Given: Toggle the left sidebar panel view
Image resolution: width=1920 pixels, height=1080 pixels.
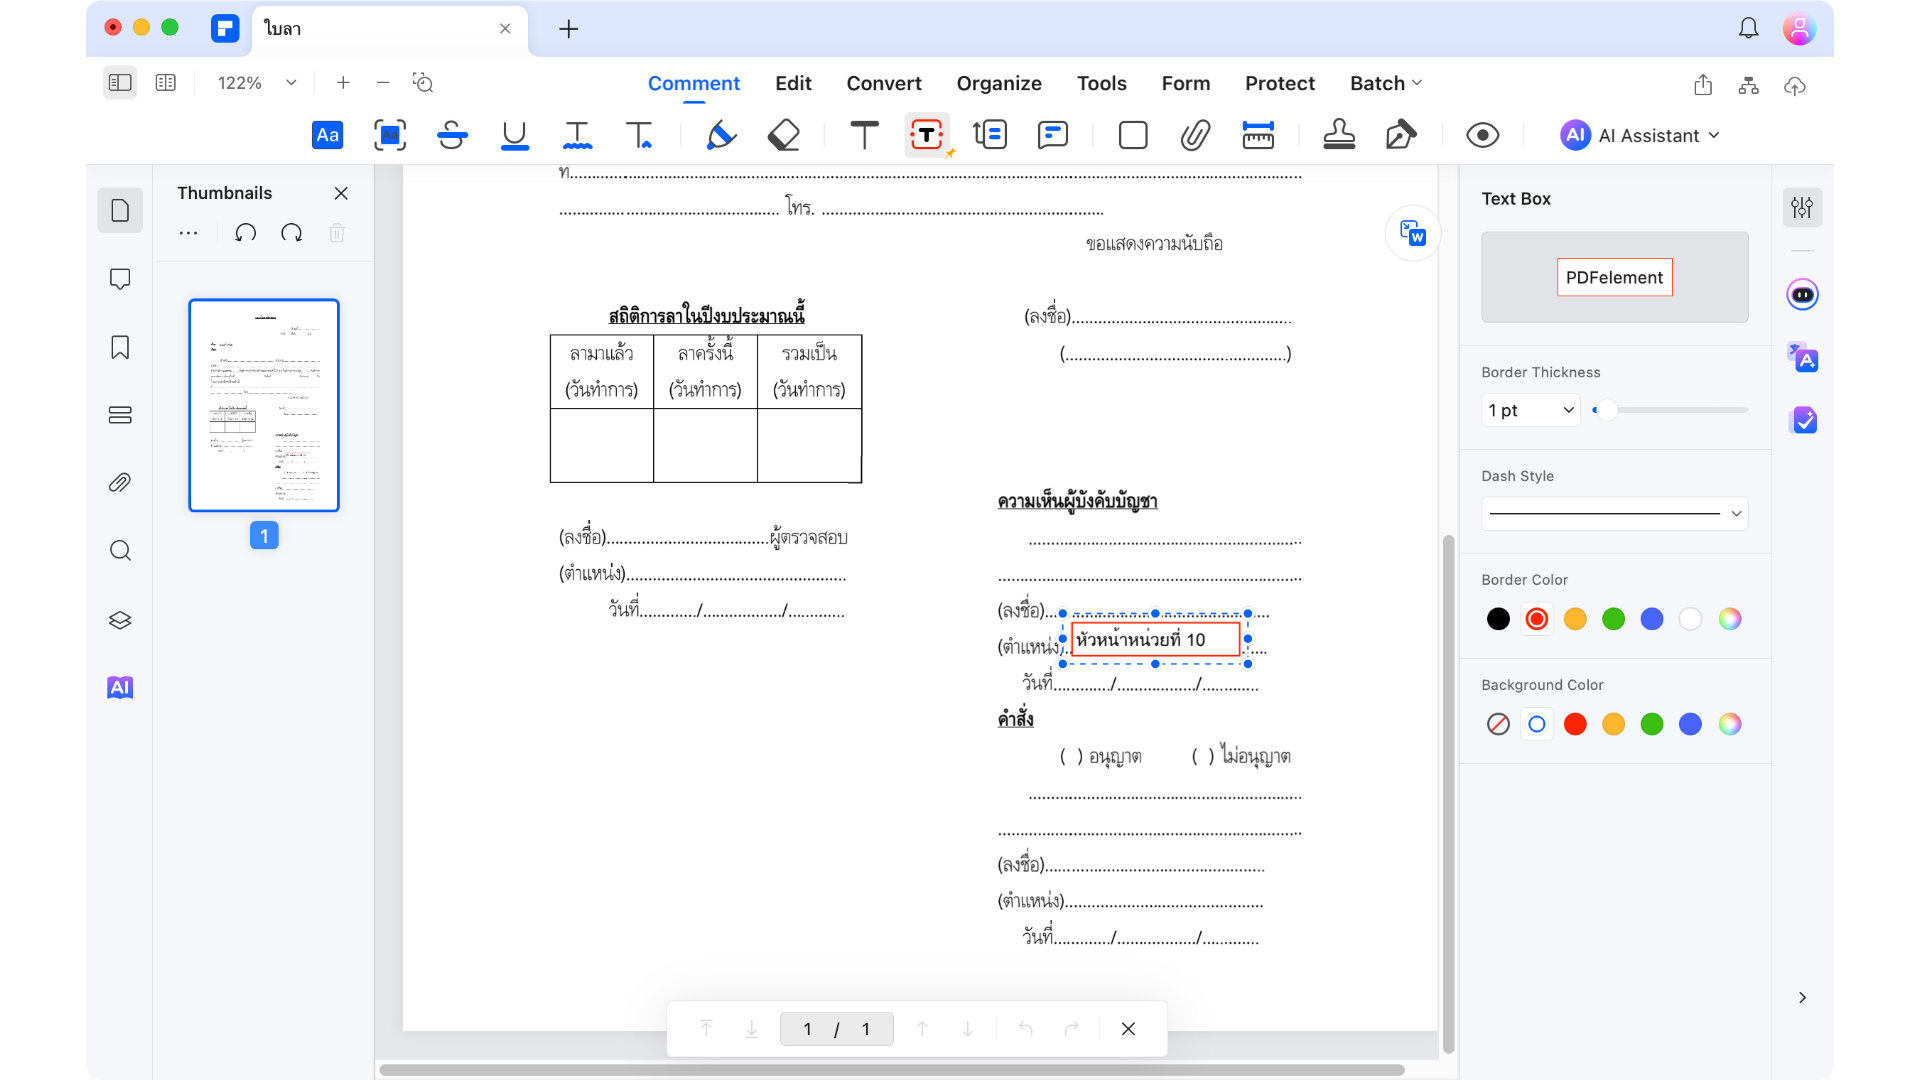Looking at the screenshot, I should pyautogui.click(x=120, y=83).
